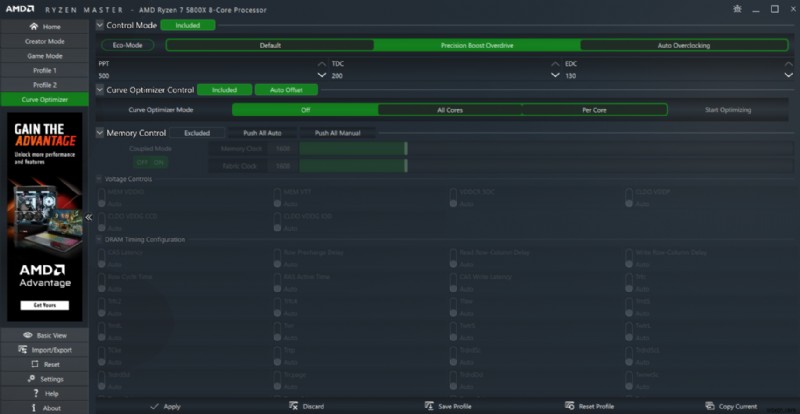Click Push All Manual
Viewport: 800px width, 414px height.
pyautogui.click(x=337, y=133)
